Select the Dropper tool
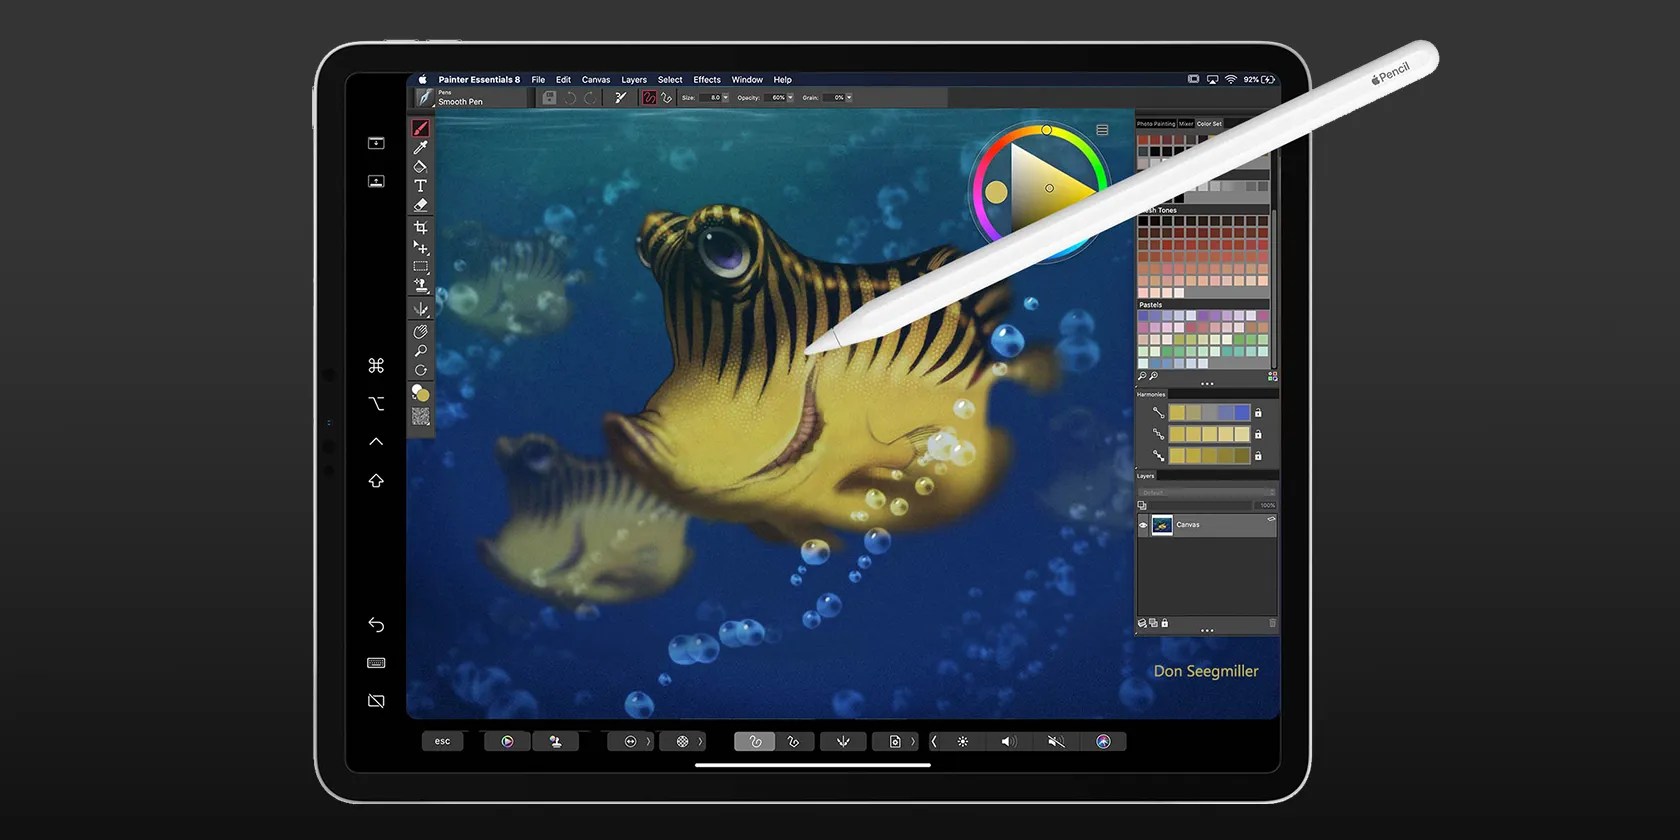Image resolution: width=1680 pixels, height=840 pixels. [x=421, y=148]
